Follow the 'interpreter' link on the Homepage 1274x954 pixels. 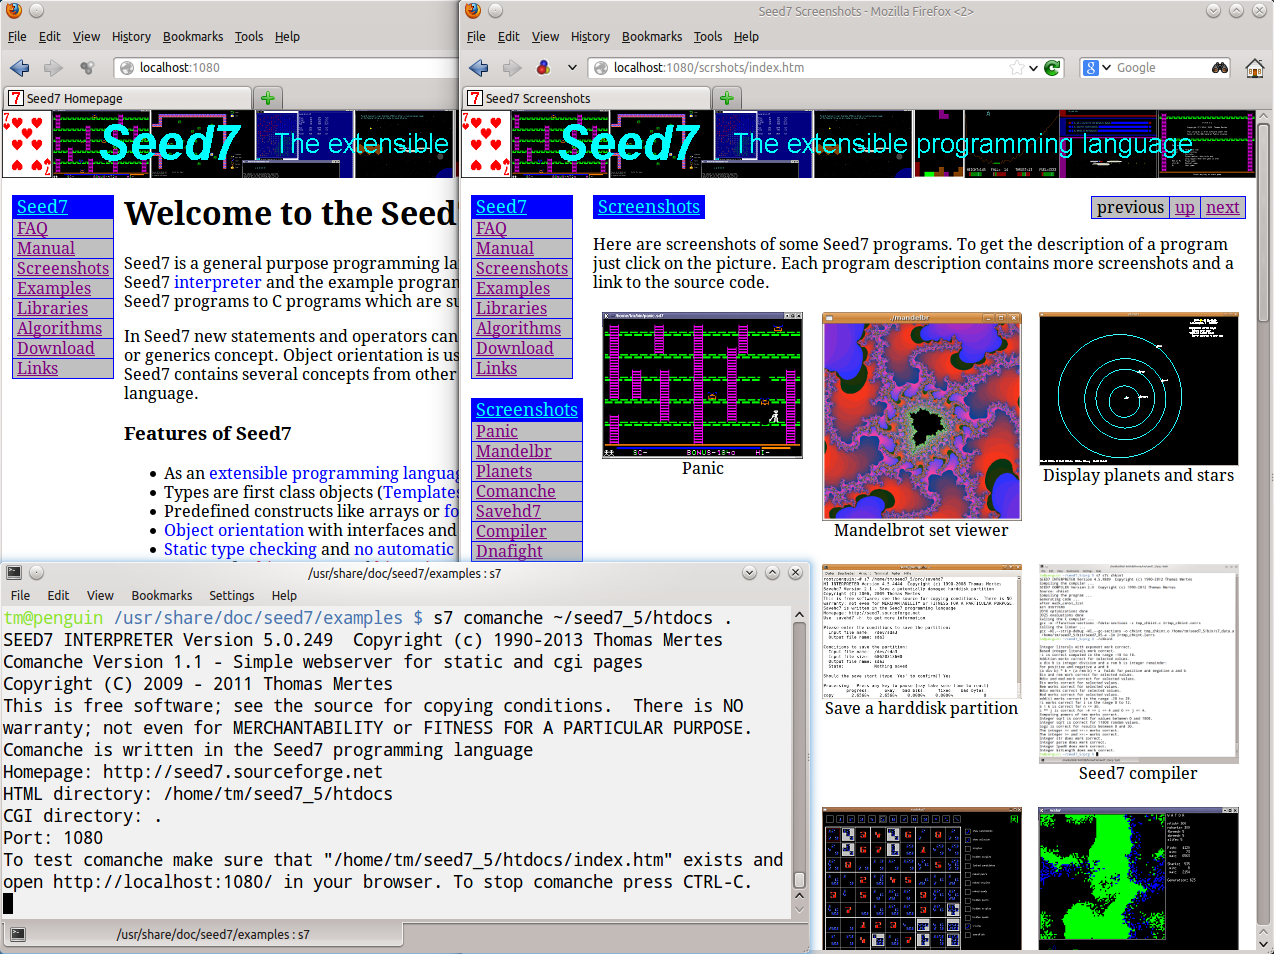point(217,282)
